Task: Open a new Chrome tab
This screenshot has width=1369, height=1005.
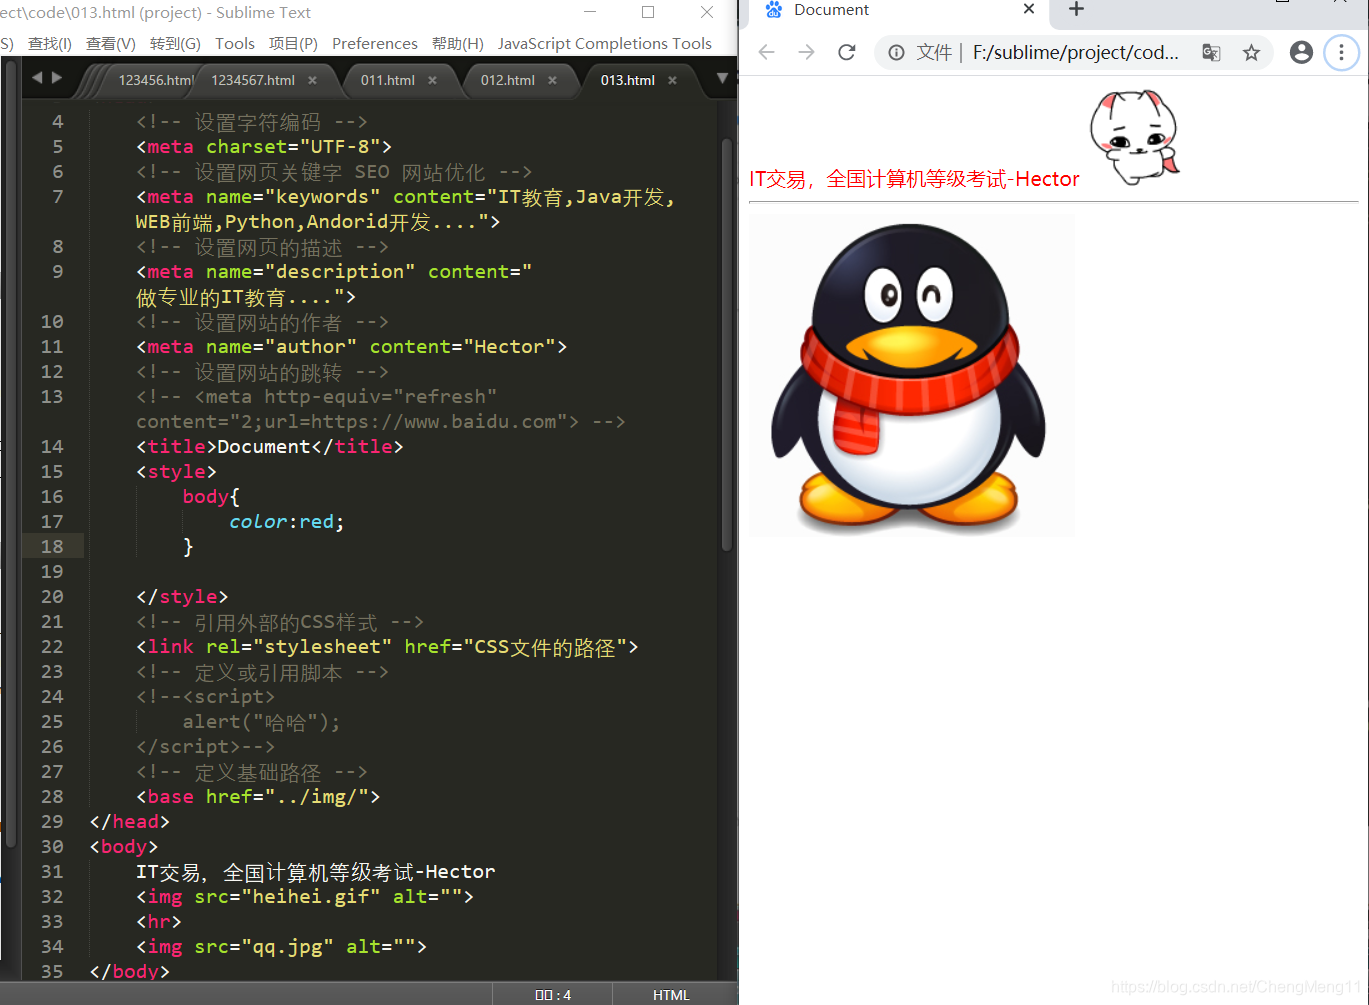Action: click(1076, 9)
